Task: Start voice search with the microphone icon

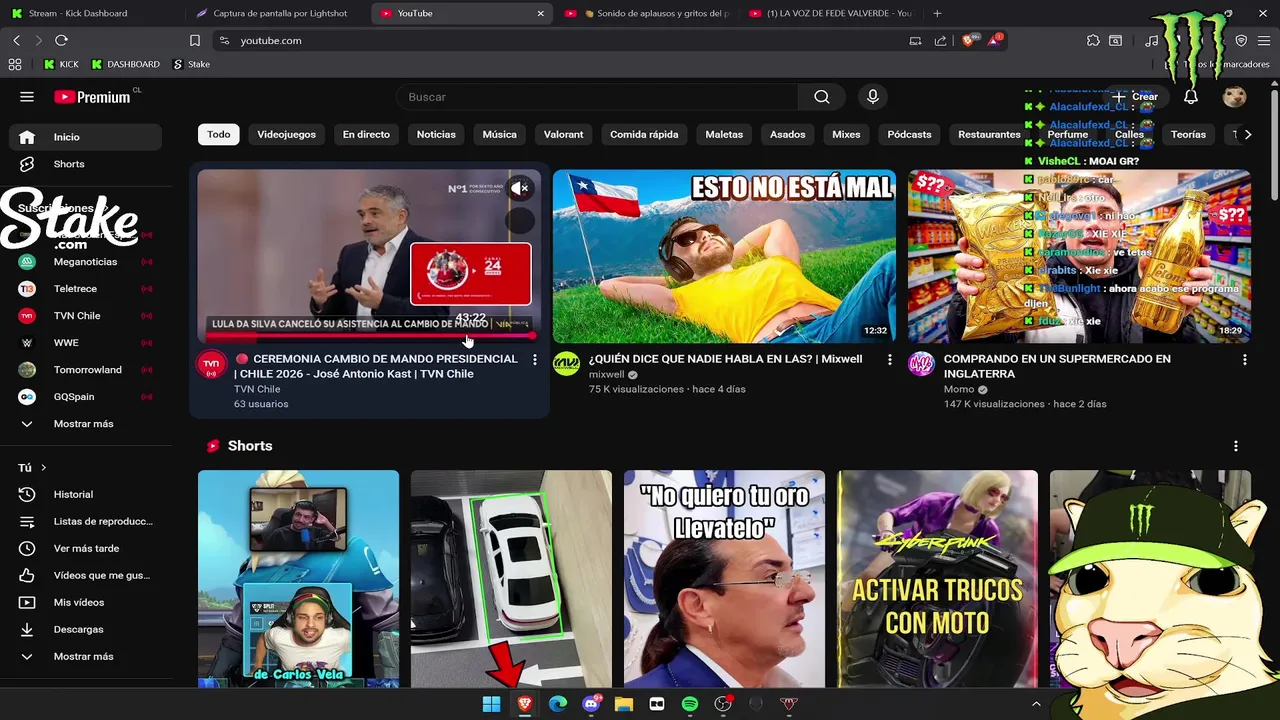Action: pos(873,97)
